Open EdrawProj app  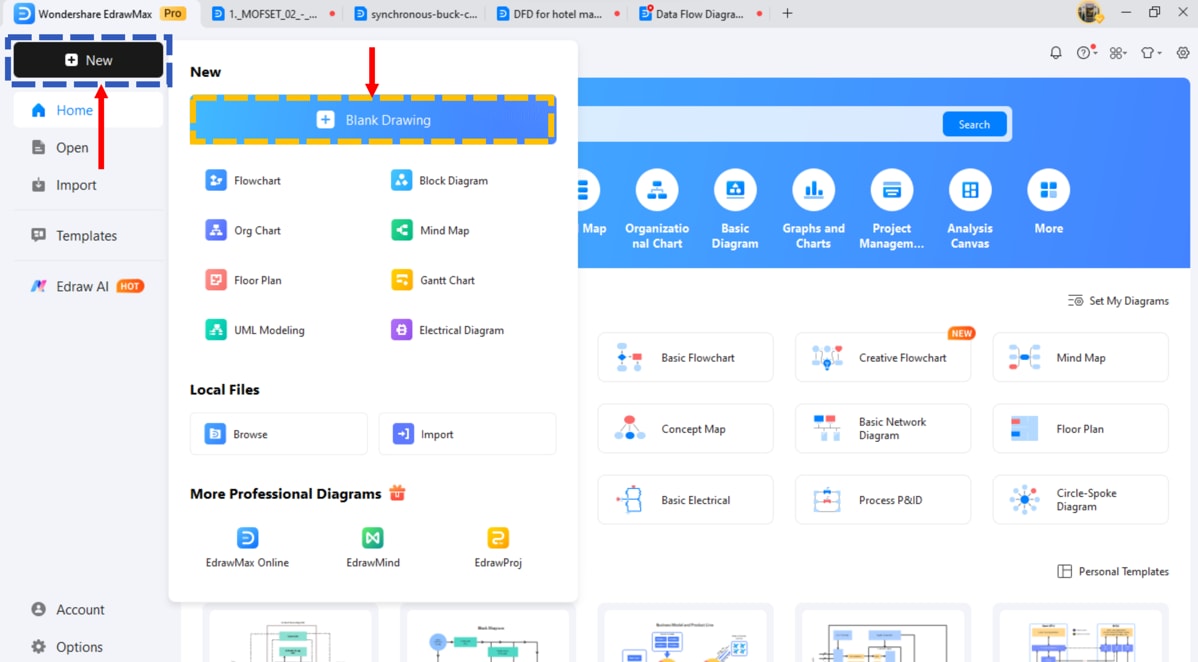tap(498, 547)
